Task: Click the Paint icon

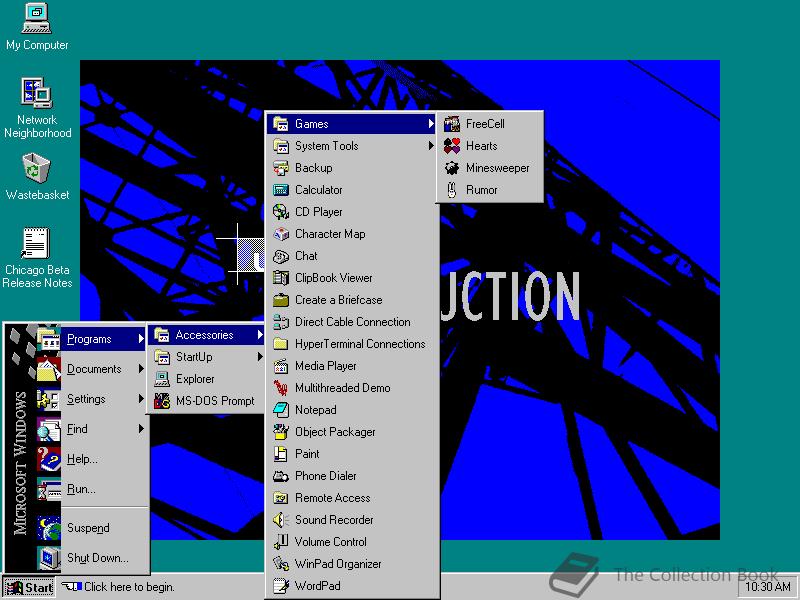Action: pos(281,454)
